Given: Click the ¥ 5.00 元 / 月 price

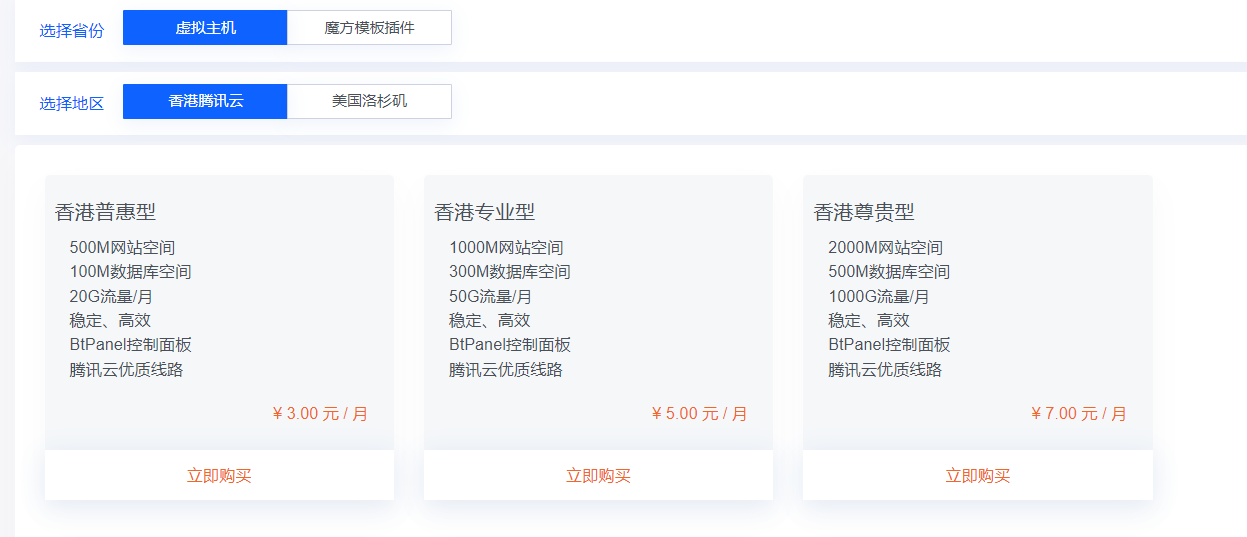Looking at the screenshot, I should coord(699,414).
